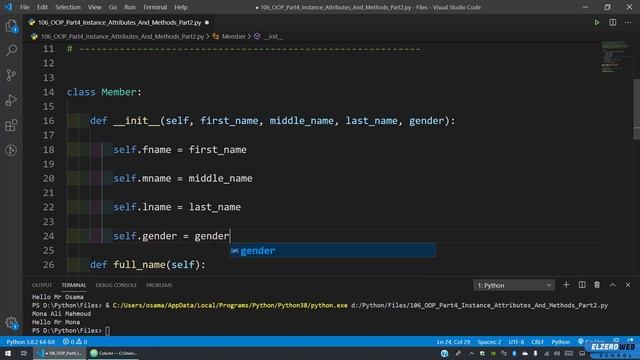
Task: Open the icon below Extensions in the activity bar
Action: [11, 150]
